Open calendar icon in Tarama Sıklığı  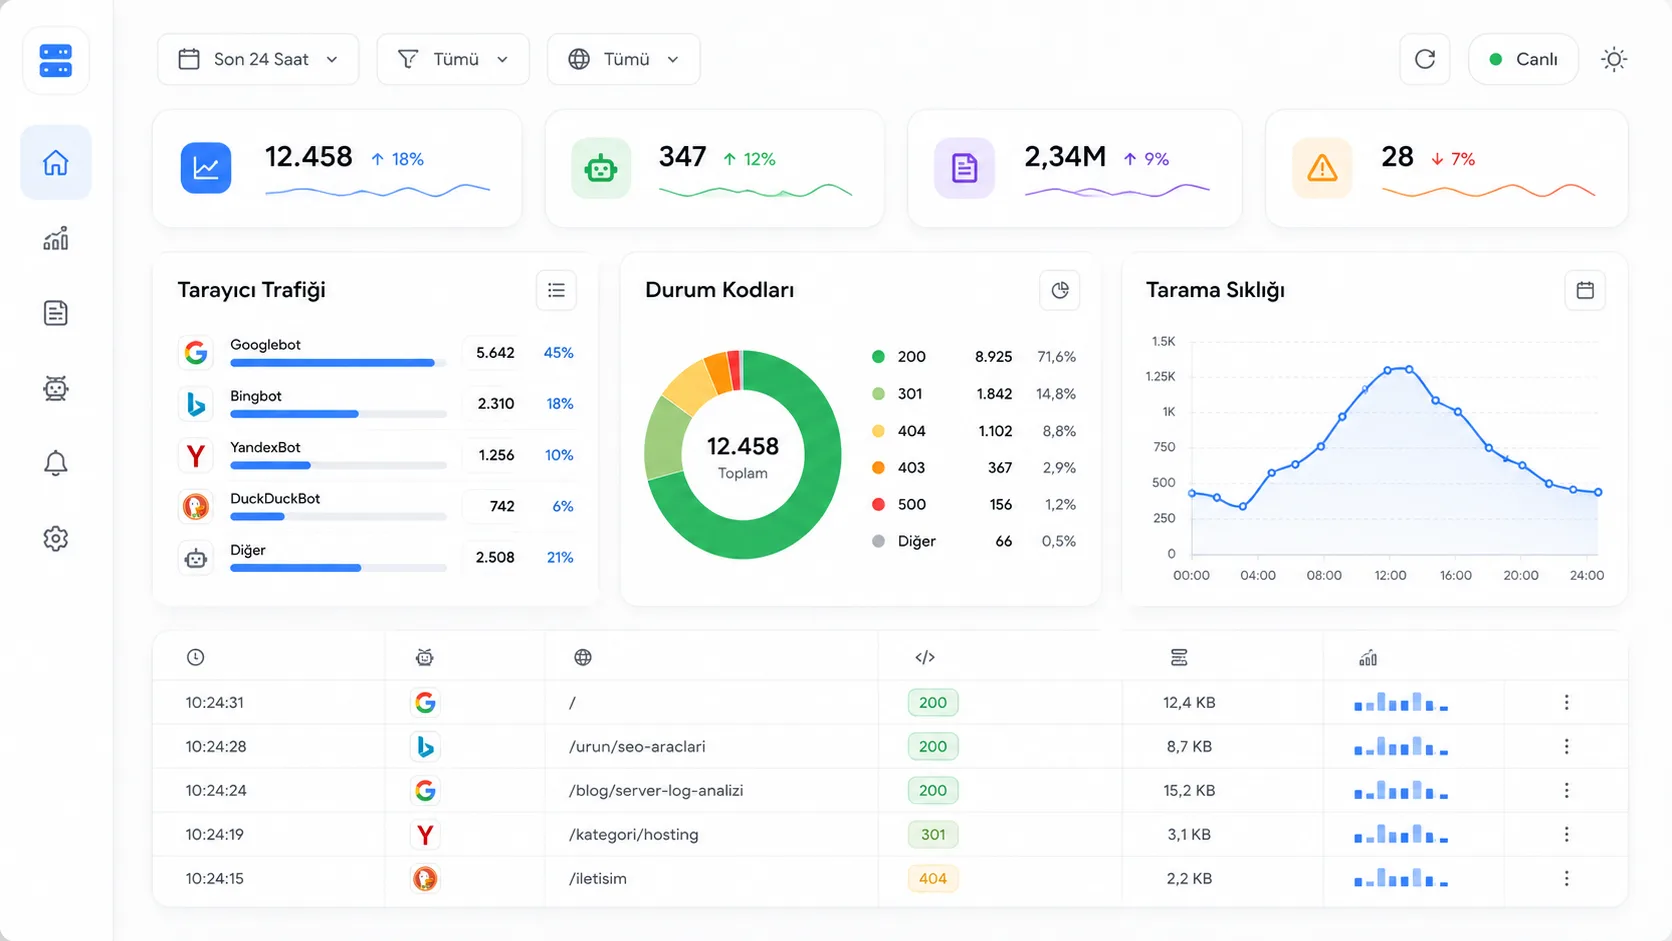[1585, 290]
